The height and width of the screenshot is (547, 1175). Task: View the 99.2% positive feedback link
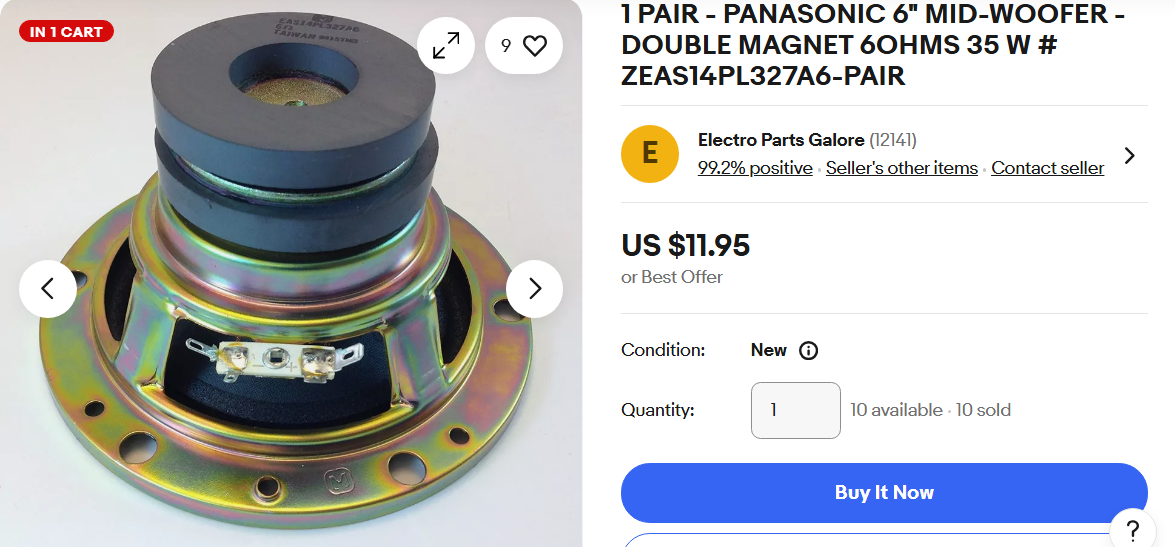coord(755,168)
